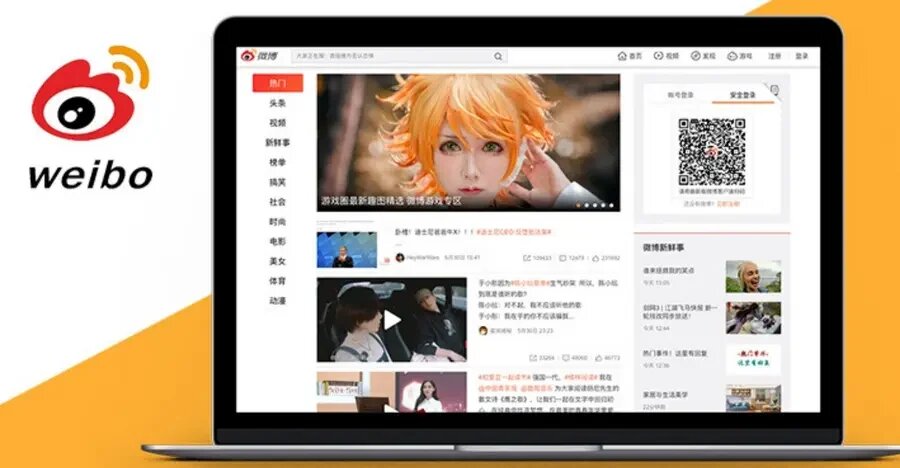Image resolution: width=900 pixels, height=468 pixels.
Task: Open the 家居与生活美学 news item title
Action: [x=665, y=395]
